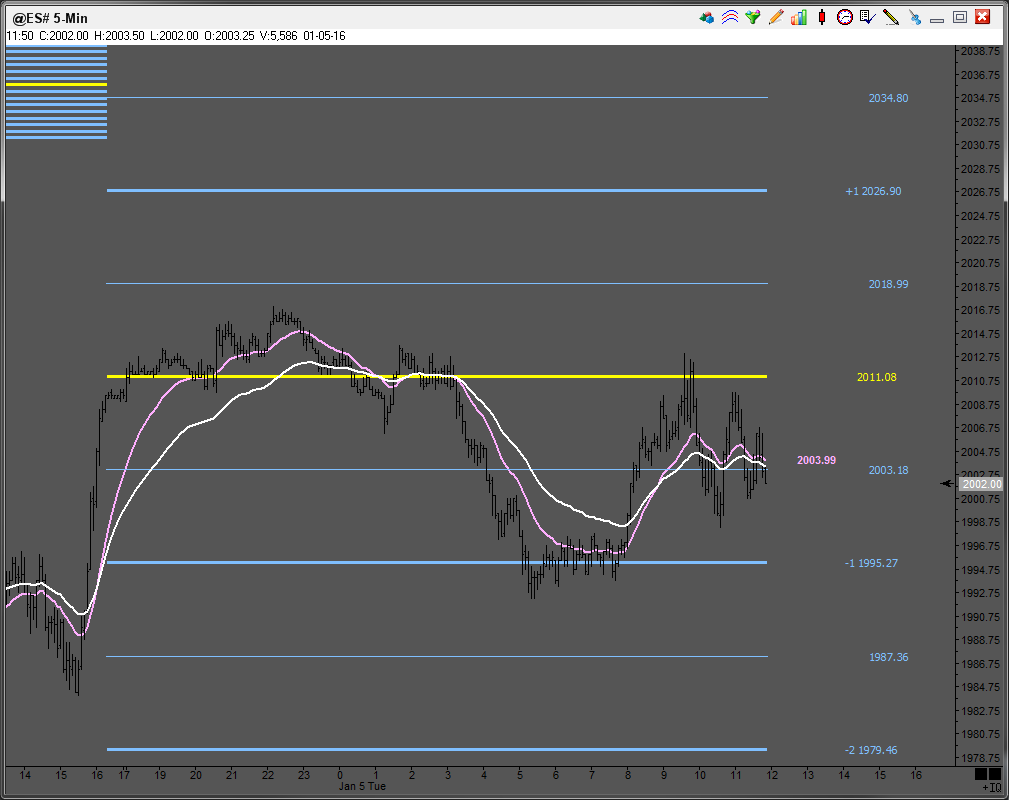Maximize the @ES# 5-Min chart window
The width and height of the screenshot is (1009, 800).
(960, 17)
